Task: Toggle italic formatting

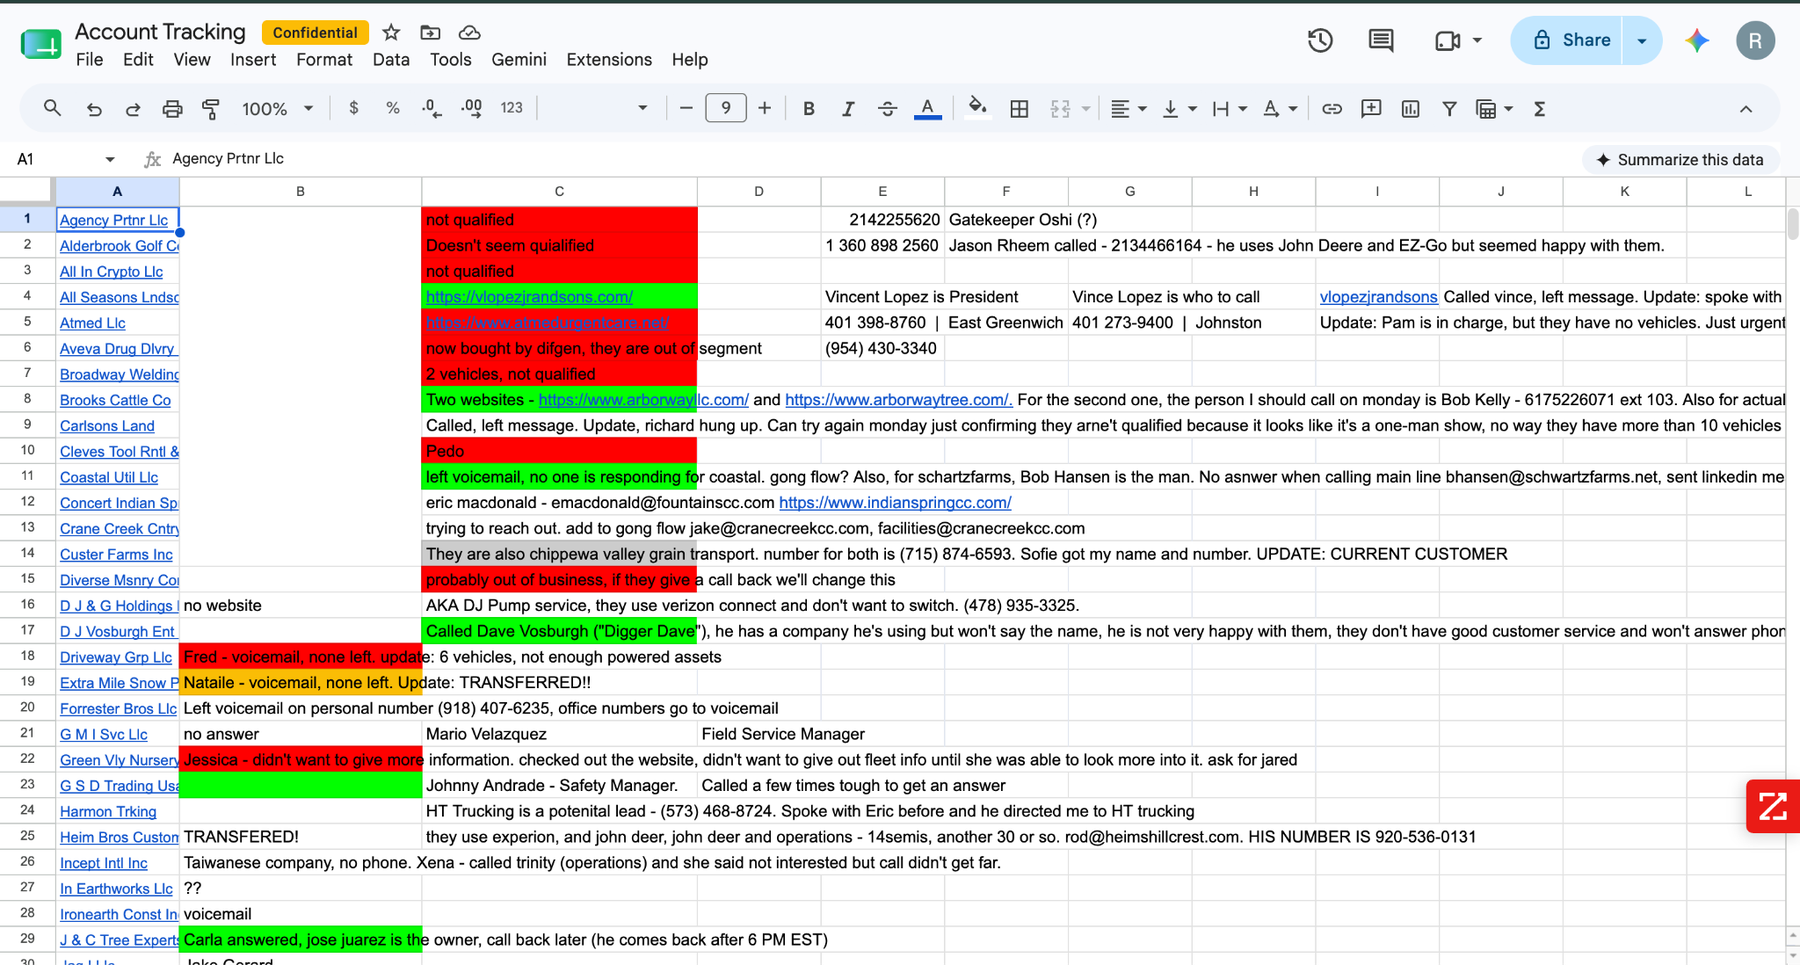Action: coord(847,109)
